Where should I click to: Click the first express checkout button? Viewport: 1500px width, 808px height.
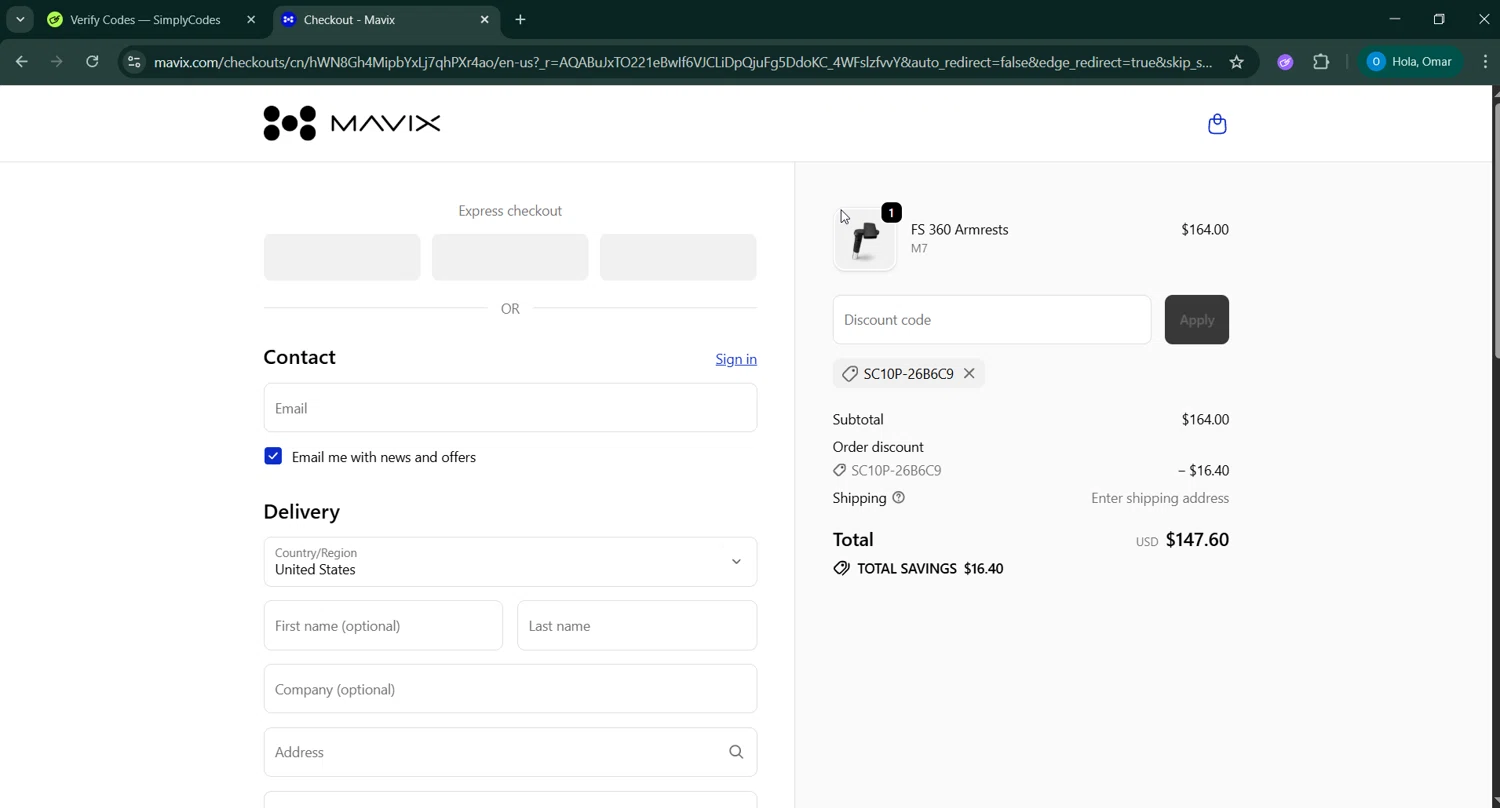point(342,257)
